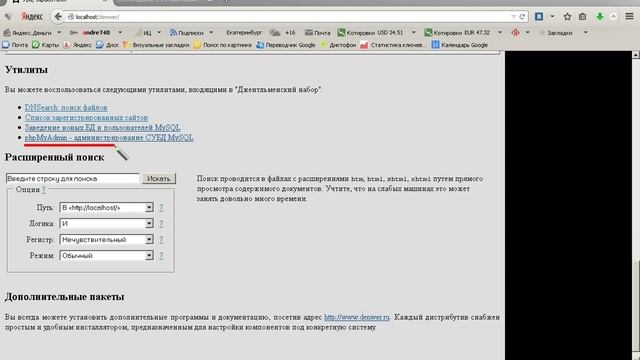This screenshot has height=360, width=640.
Task: Open the Яндекс bookmark
Action: [x=78, y=45]
